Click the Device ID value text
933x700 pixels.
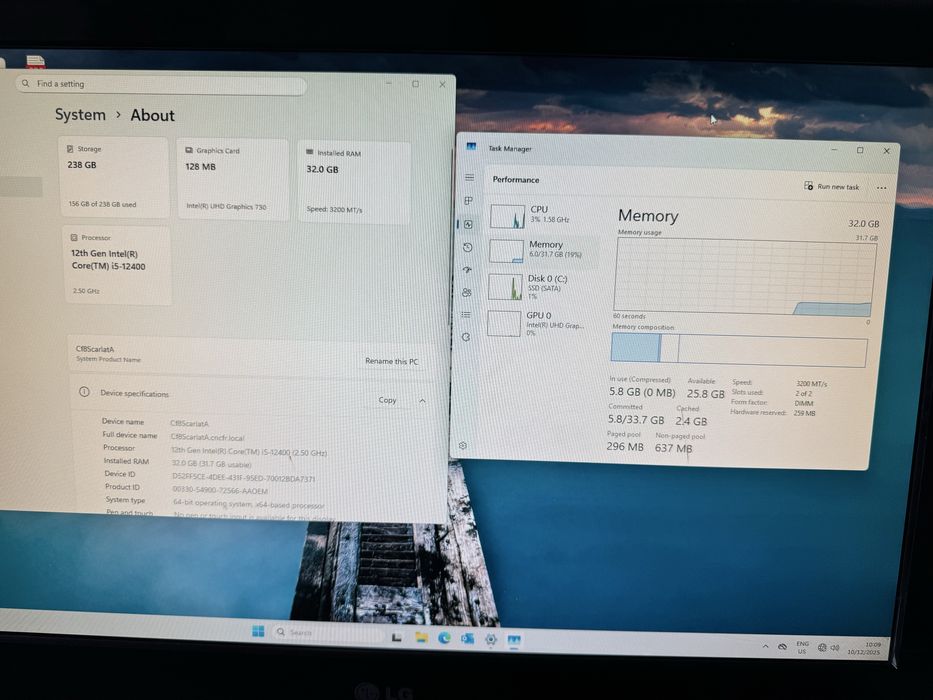(243, 478)
